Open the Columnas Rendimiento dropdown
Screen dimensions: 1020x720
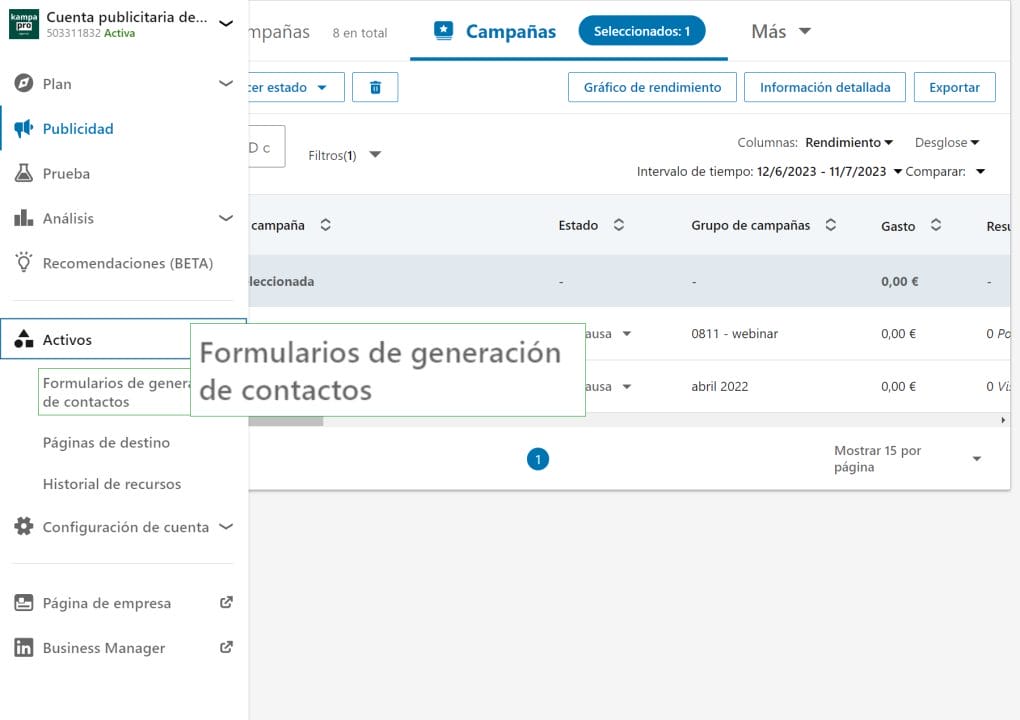pos(849,143)
